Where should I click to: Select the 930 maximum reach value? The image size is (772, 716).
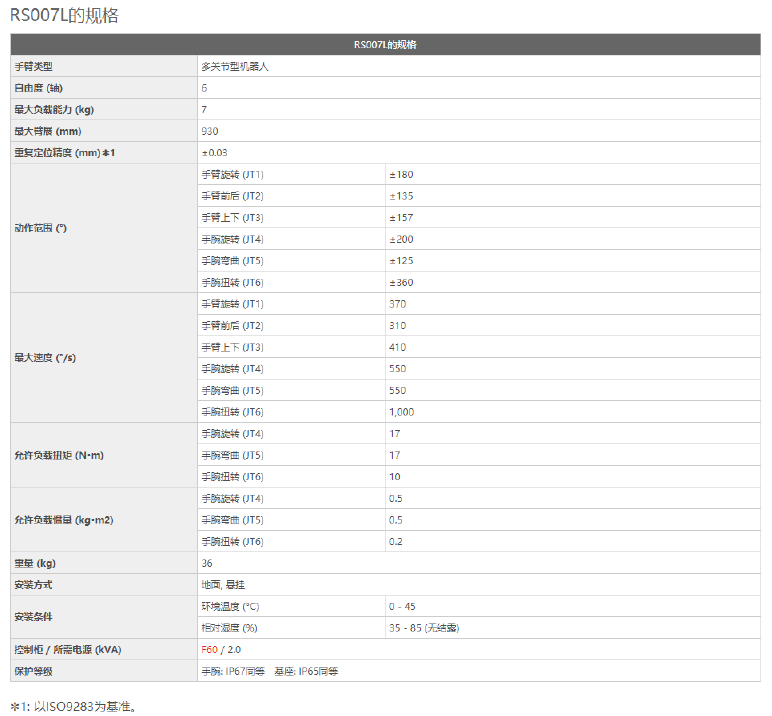point(209,131)
